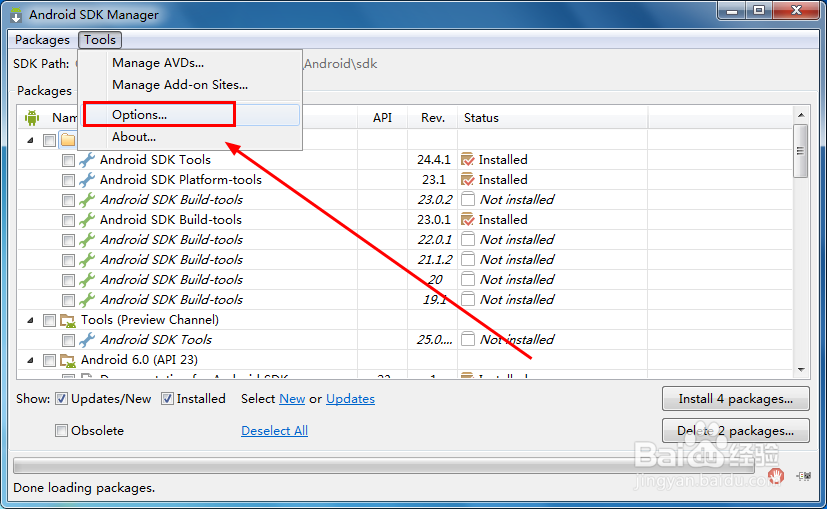The height and width of the screenshot is (509, 827).
Task: Click wrench icon of Android SDK Platform-tools
Action: [x=87, y=180]
